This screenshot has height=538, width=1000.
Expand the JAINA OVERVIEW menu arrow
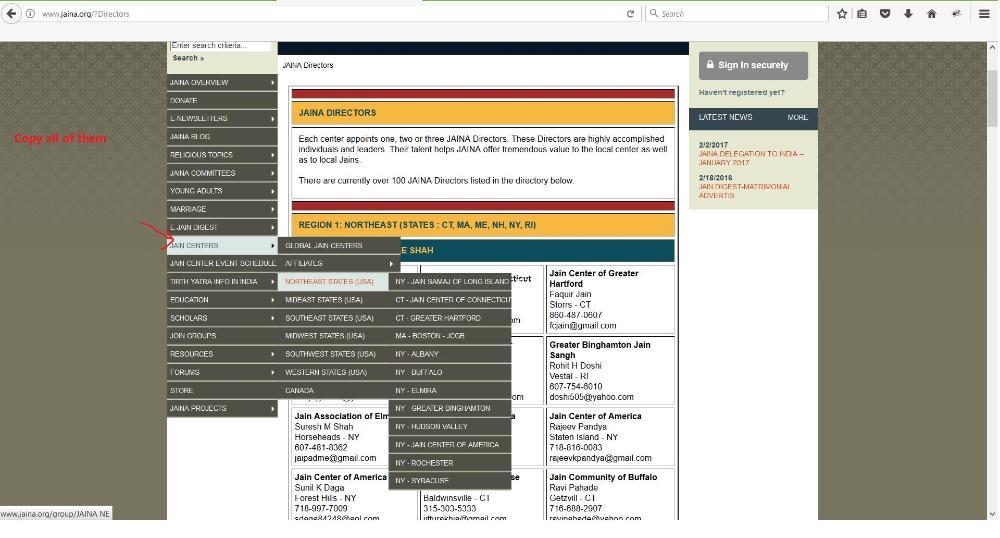[x=272, y=83]
